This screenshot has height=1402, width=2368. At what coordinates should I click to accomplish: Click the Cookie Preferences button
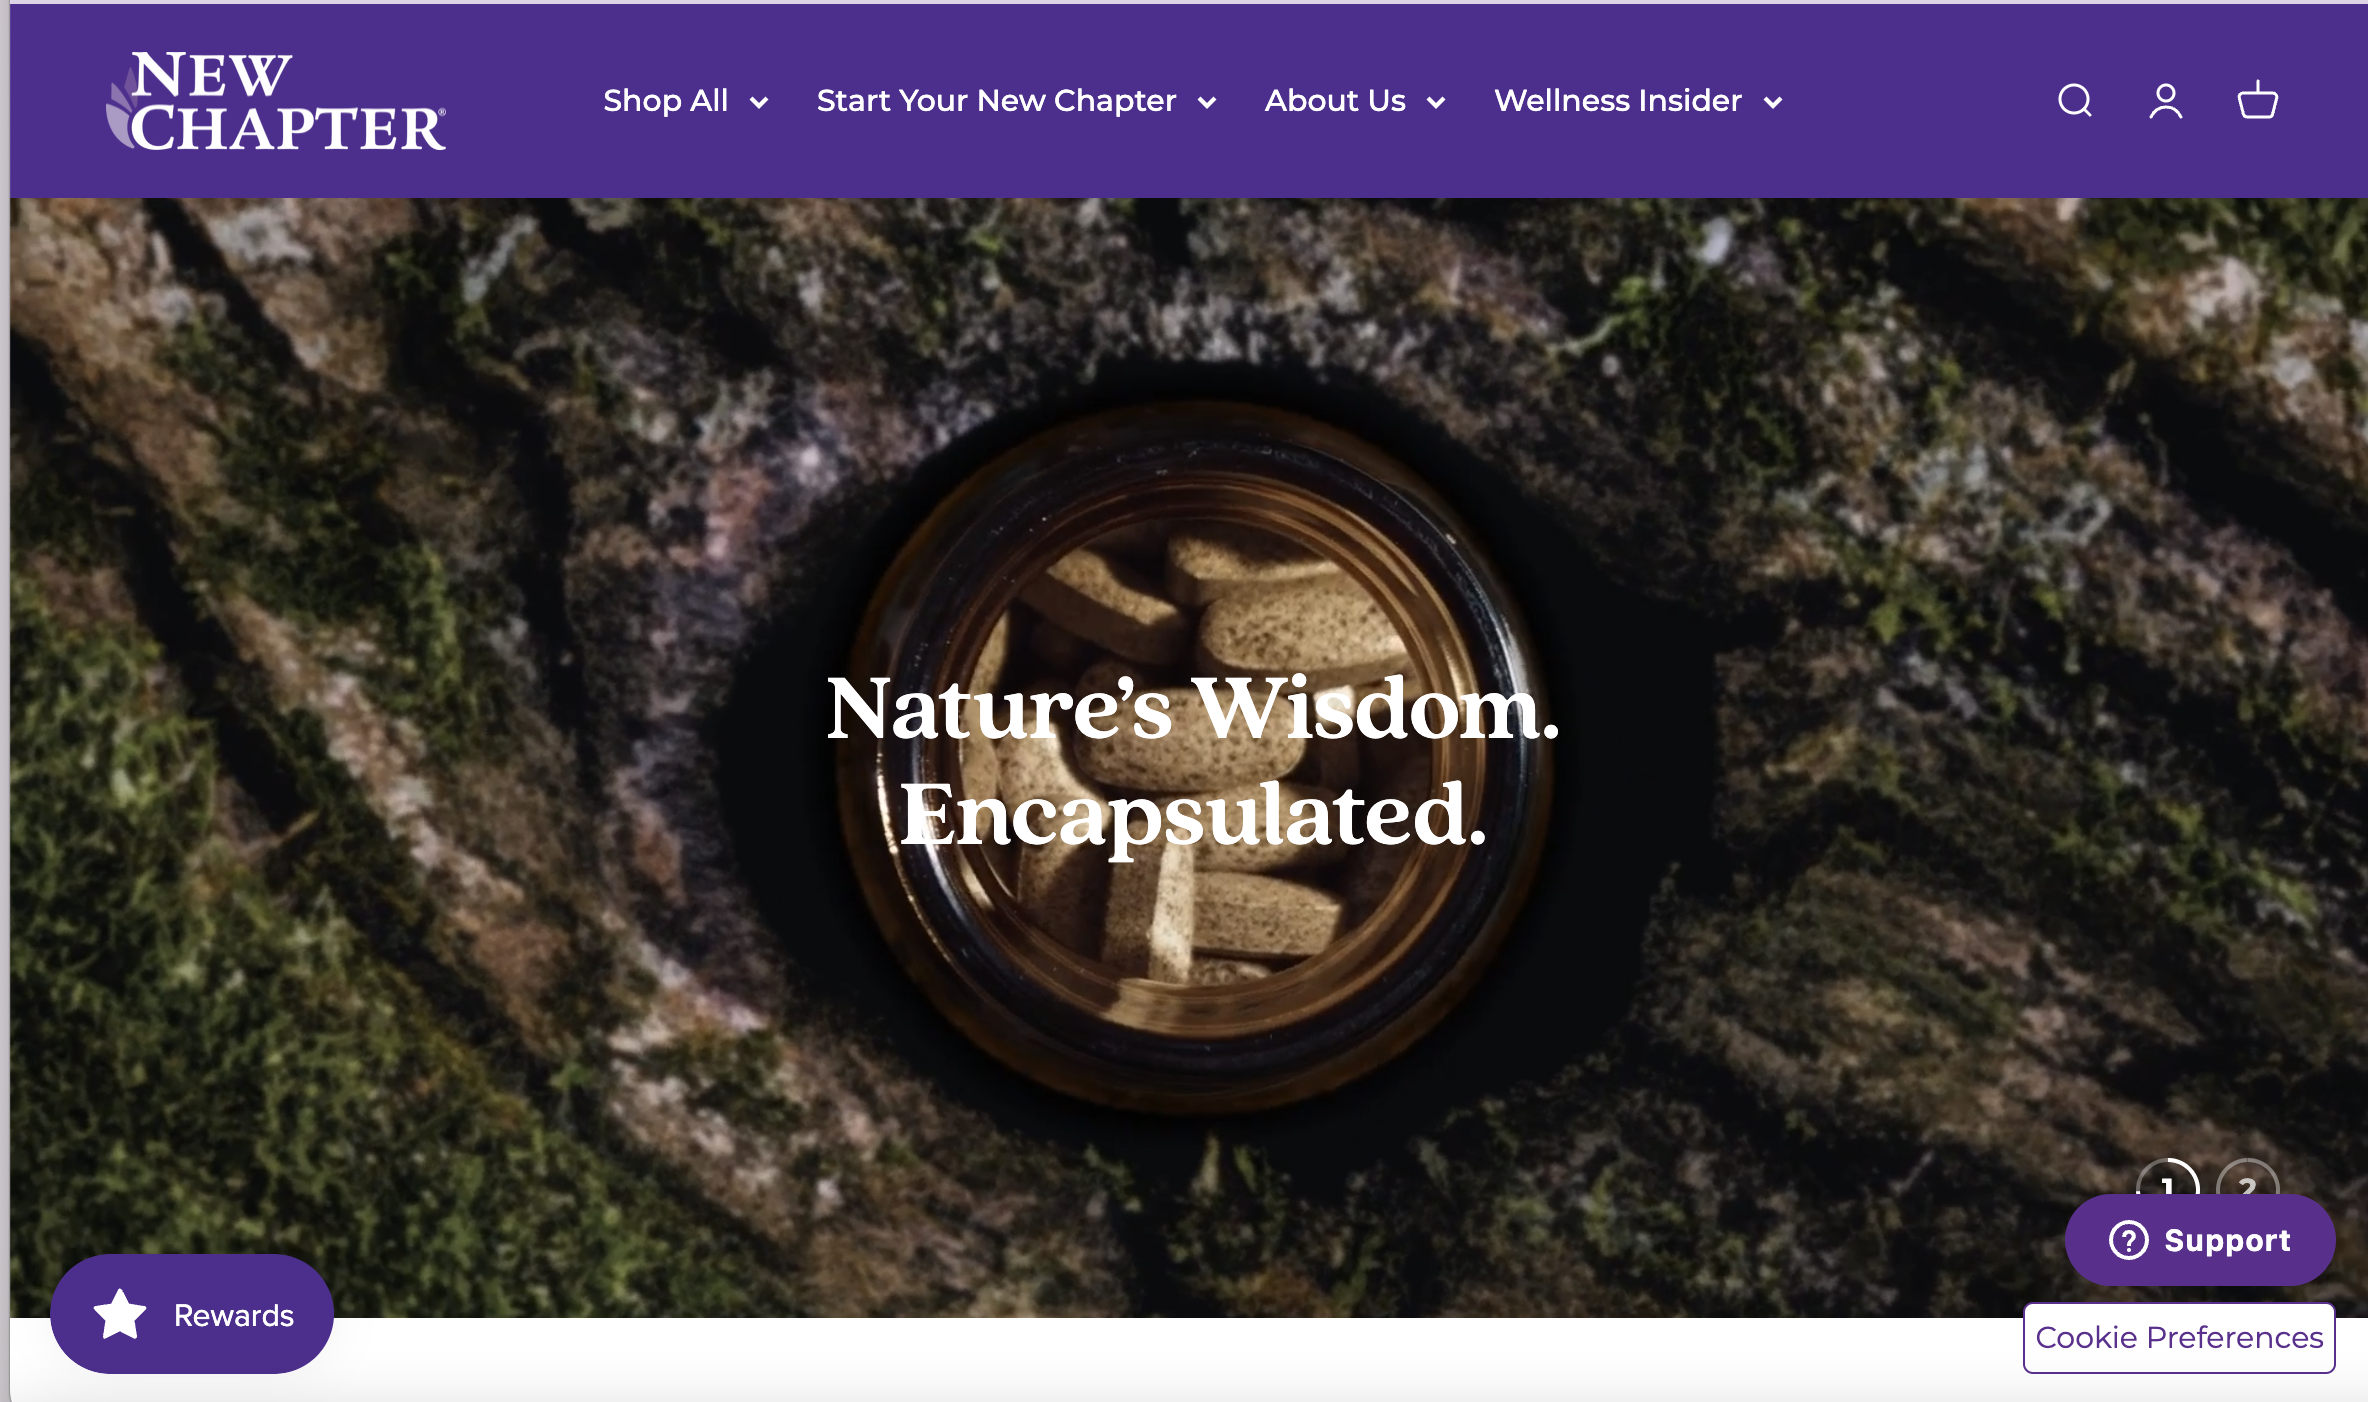2179,1337
